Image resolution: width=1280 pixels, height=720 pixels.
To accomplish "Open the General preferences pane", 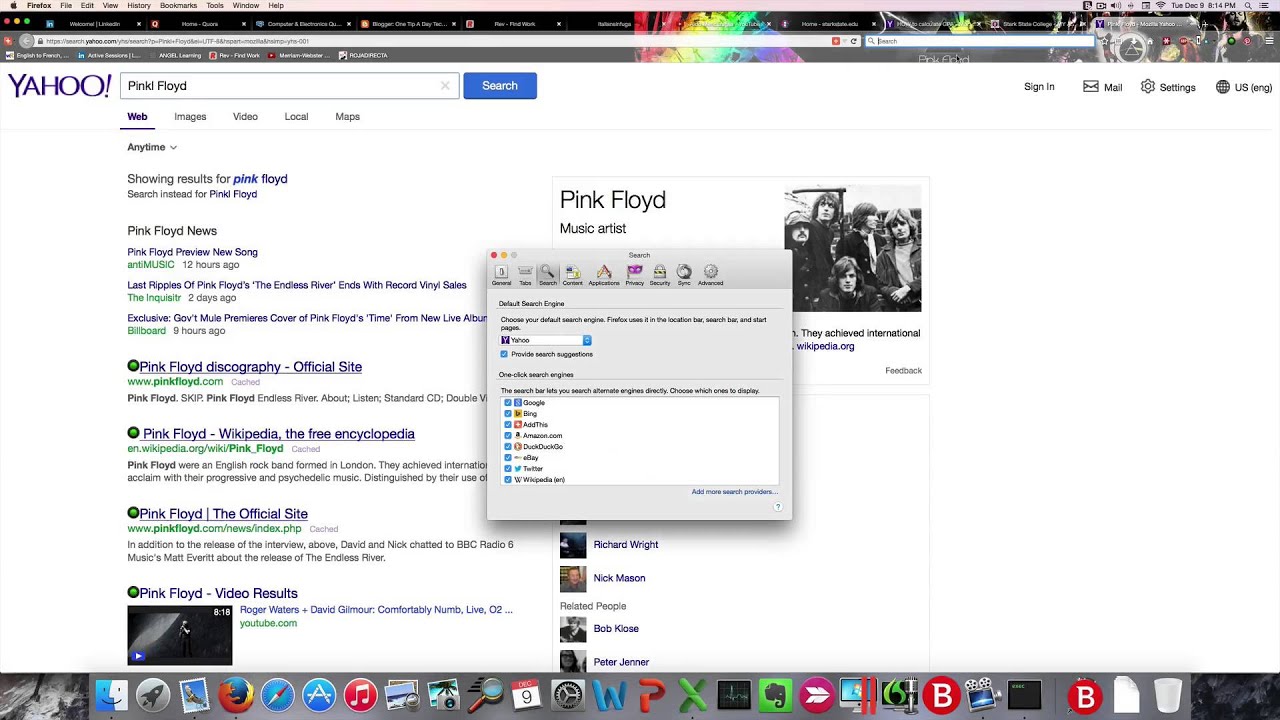I will click(x=501, y=275).
